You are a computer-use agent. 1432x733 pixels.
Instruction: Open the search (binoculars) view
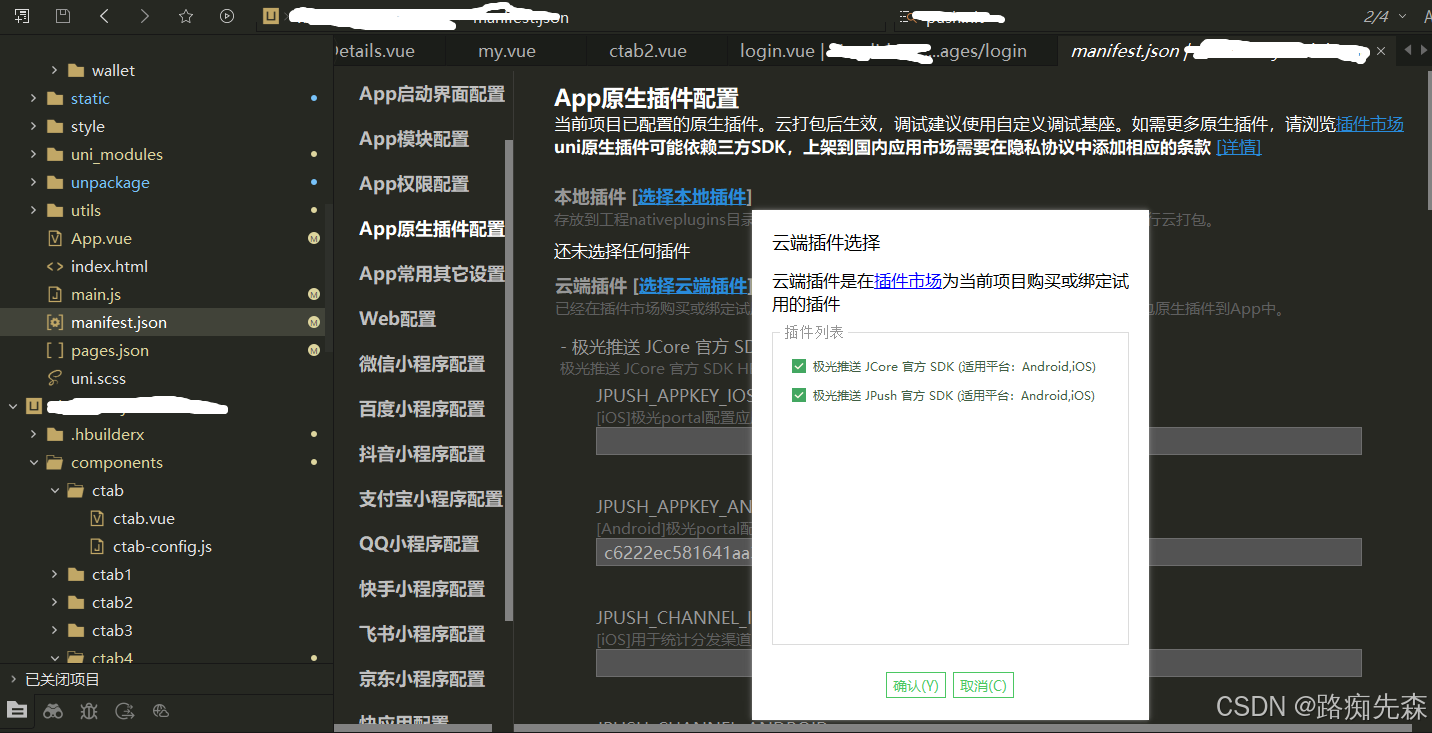[x=52, y=711]
